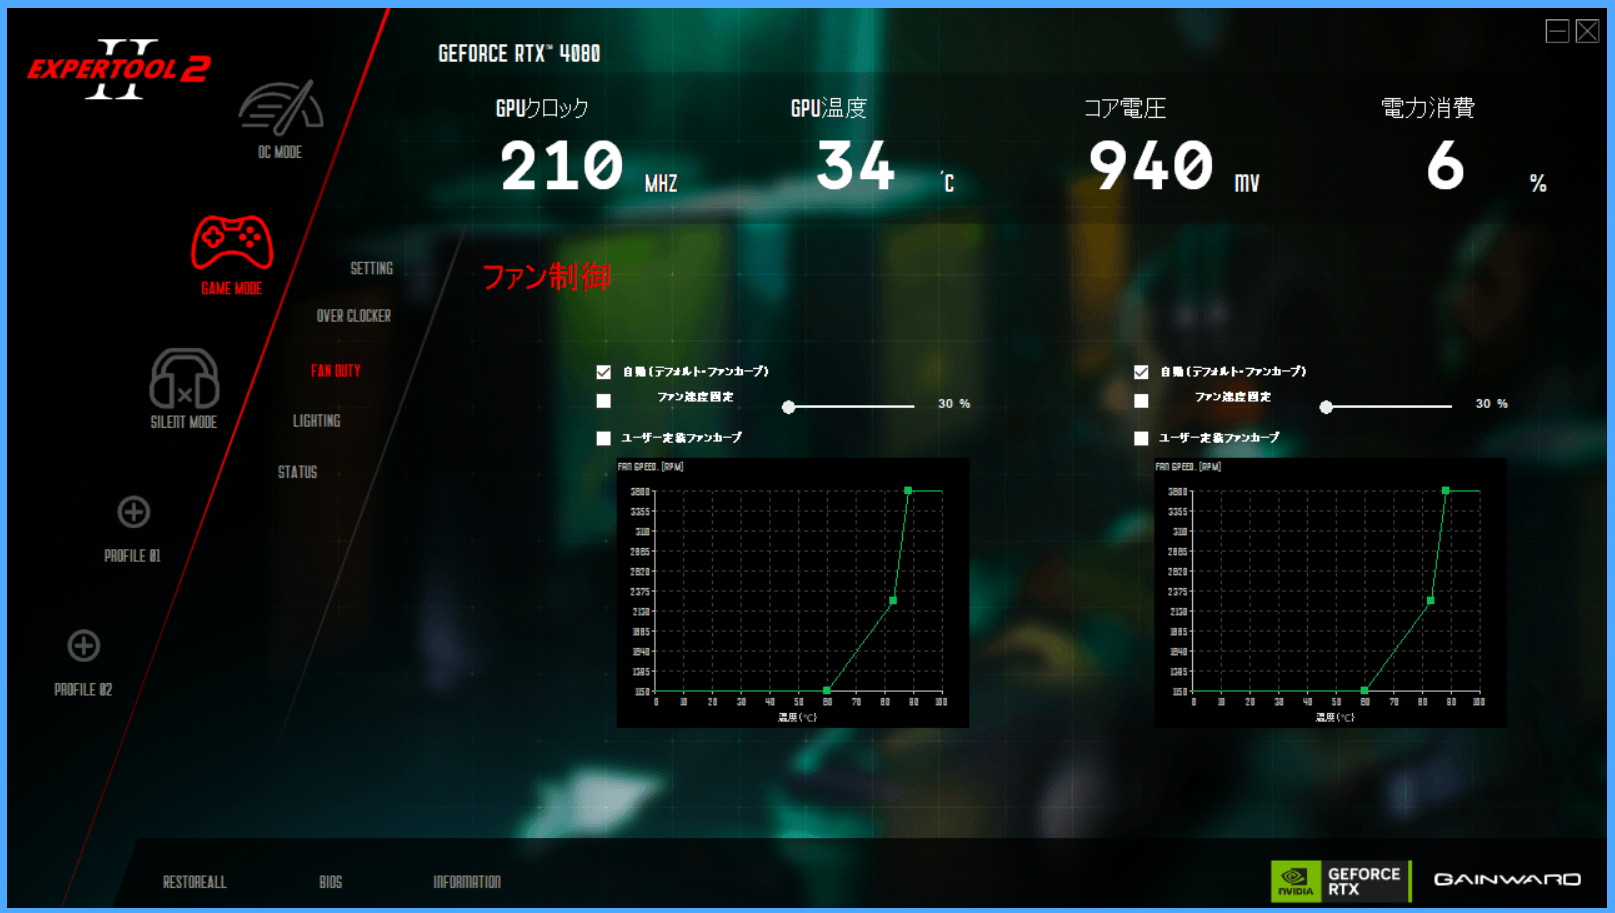Click the GPUクロック label

pos(542,108)
